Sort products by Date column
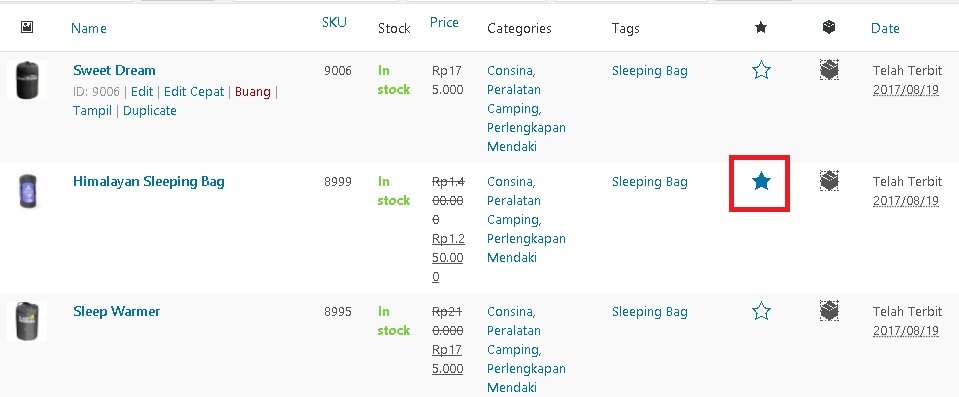This screenshot has height=397, width=959. (885, 28)
